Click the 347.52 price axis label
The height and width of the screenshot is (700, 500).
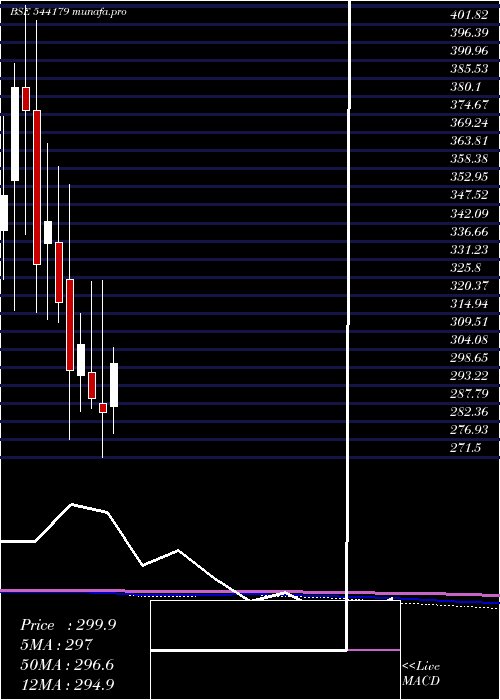[x=468, y=195]
